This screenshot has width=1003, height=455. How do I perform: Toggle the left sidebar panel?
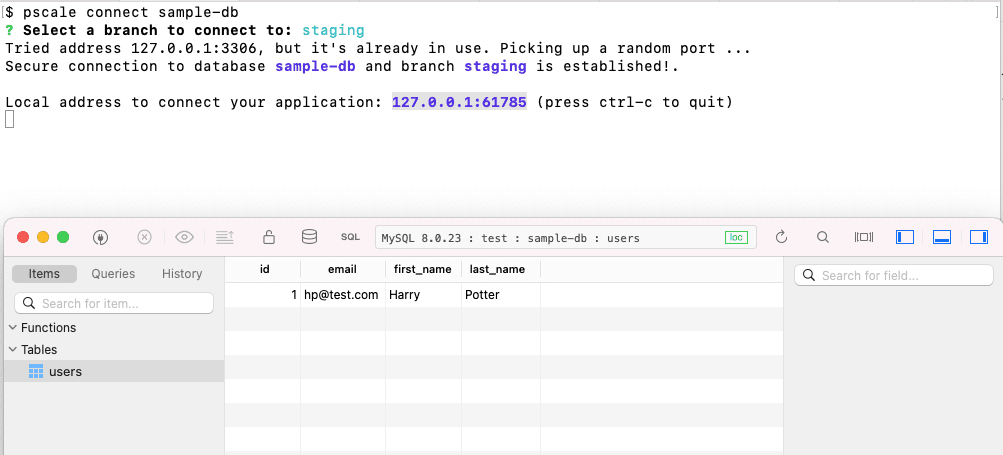[x=905, y=237]
